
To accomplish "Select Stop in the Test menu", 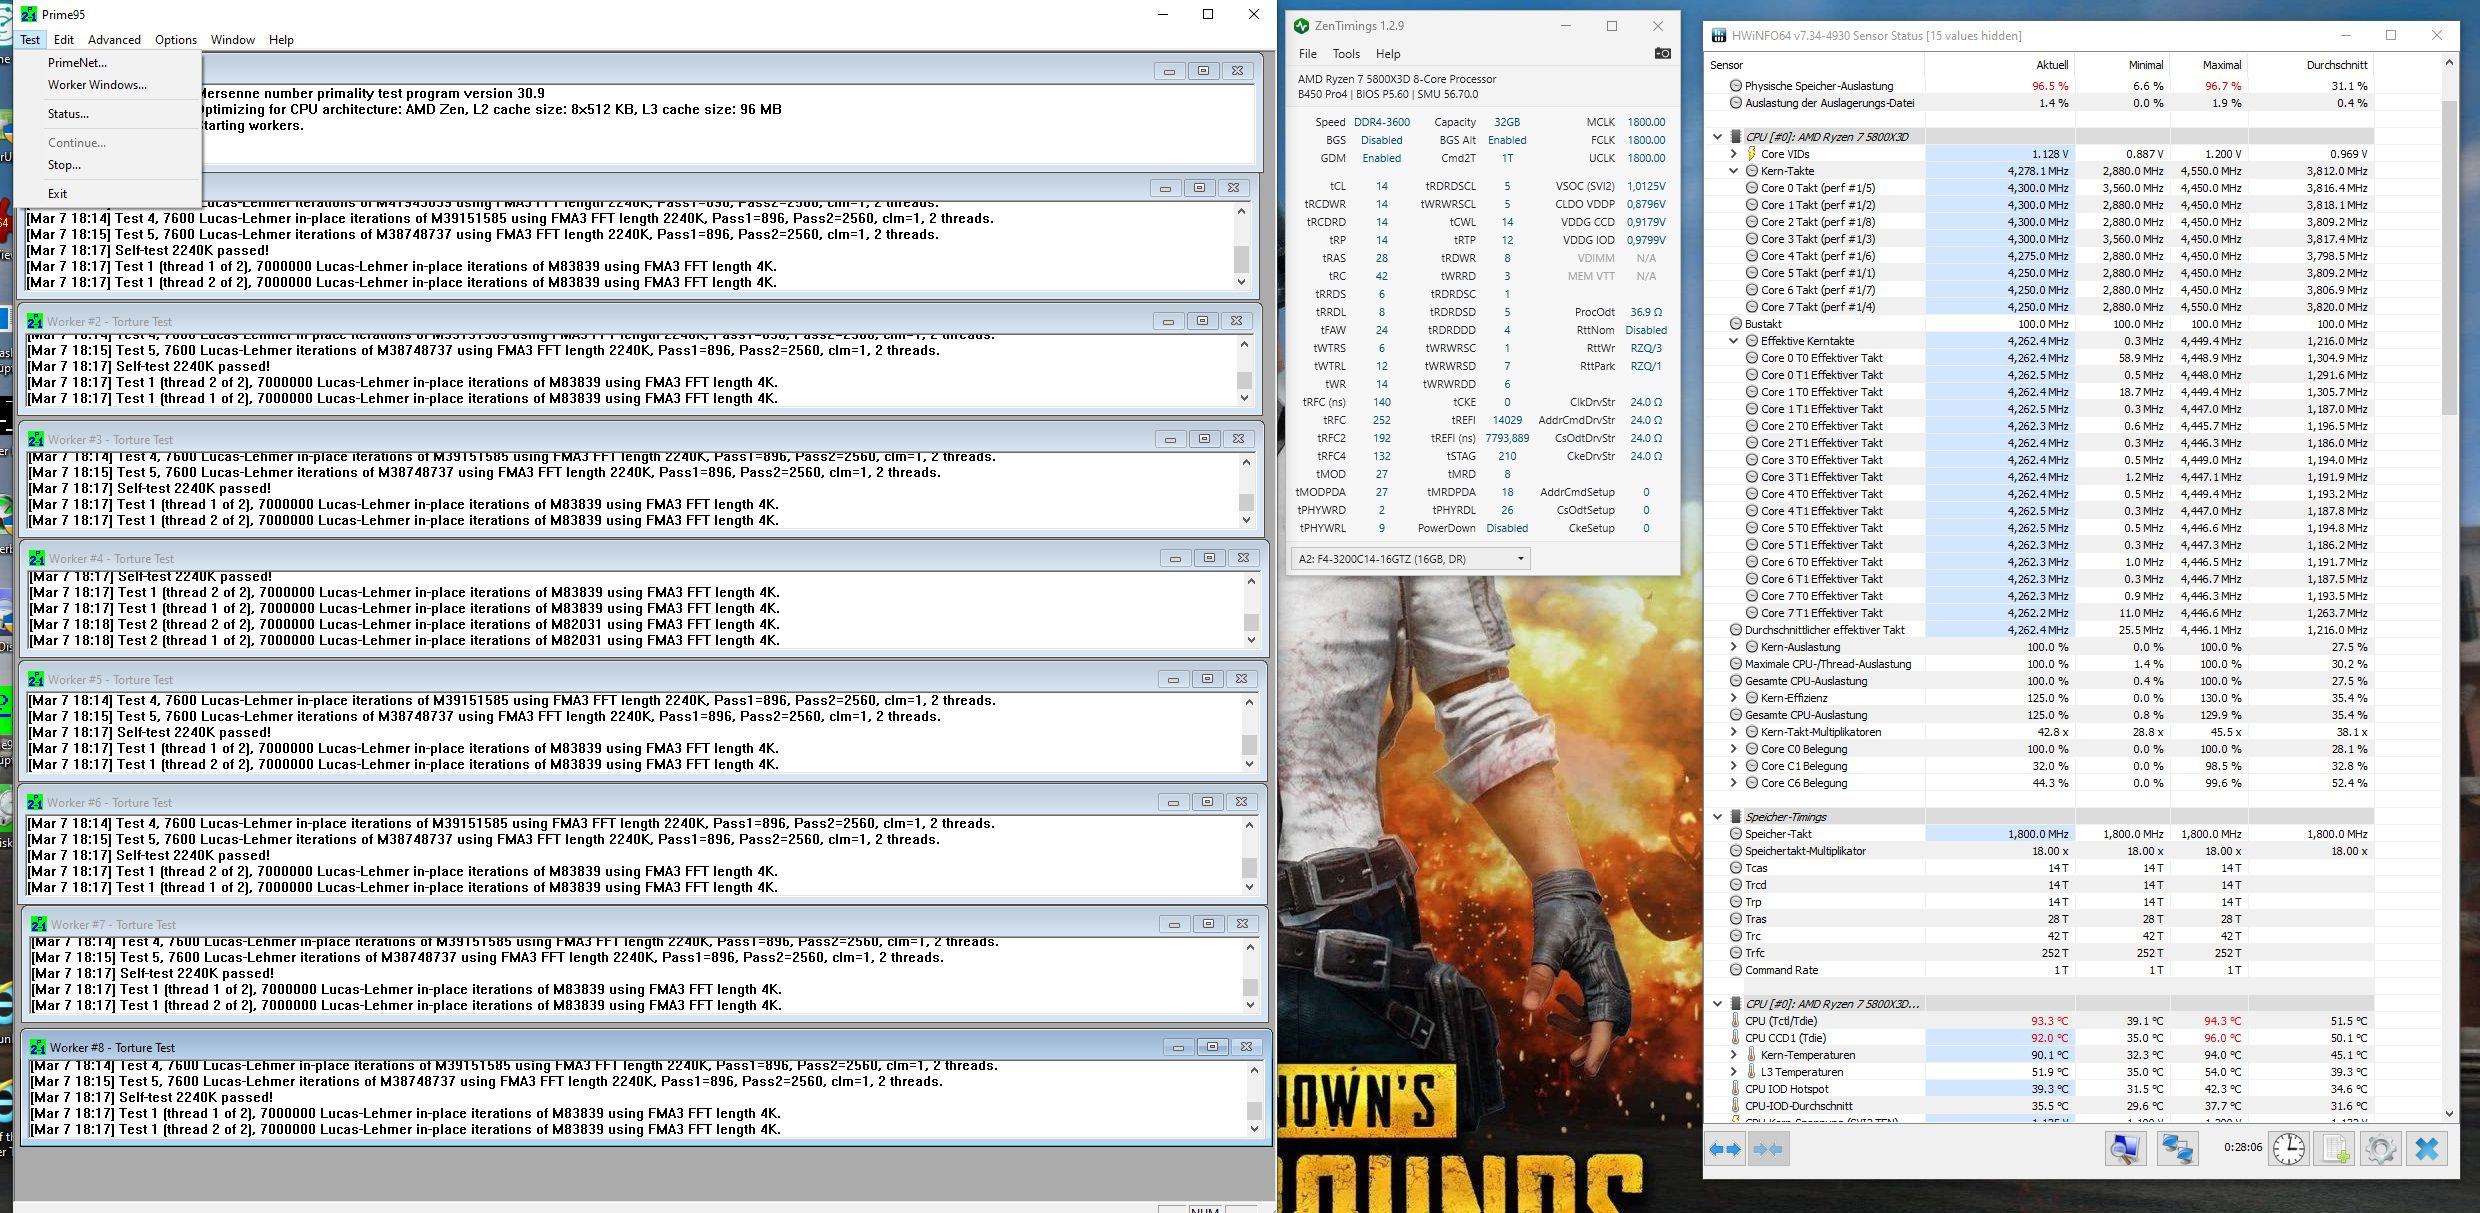I will 64,165.
